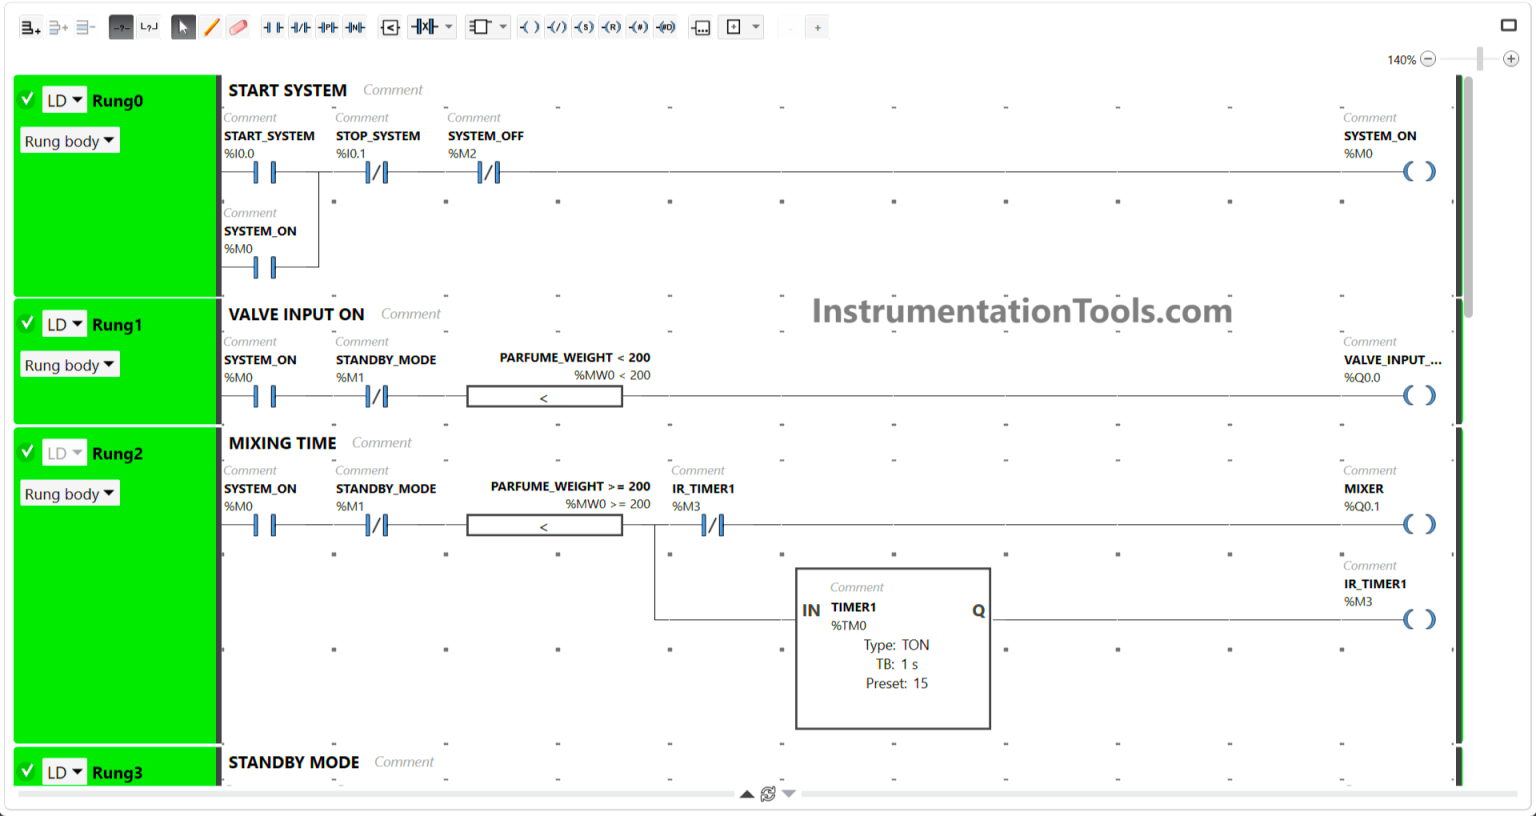
Task: Insert an operation block
Action: point(701,27)
